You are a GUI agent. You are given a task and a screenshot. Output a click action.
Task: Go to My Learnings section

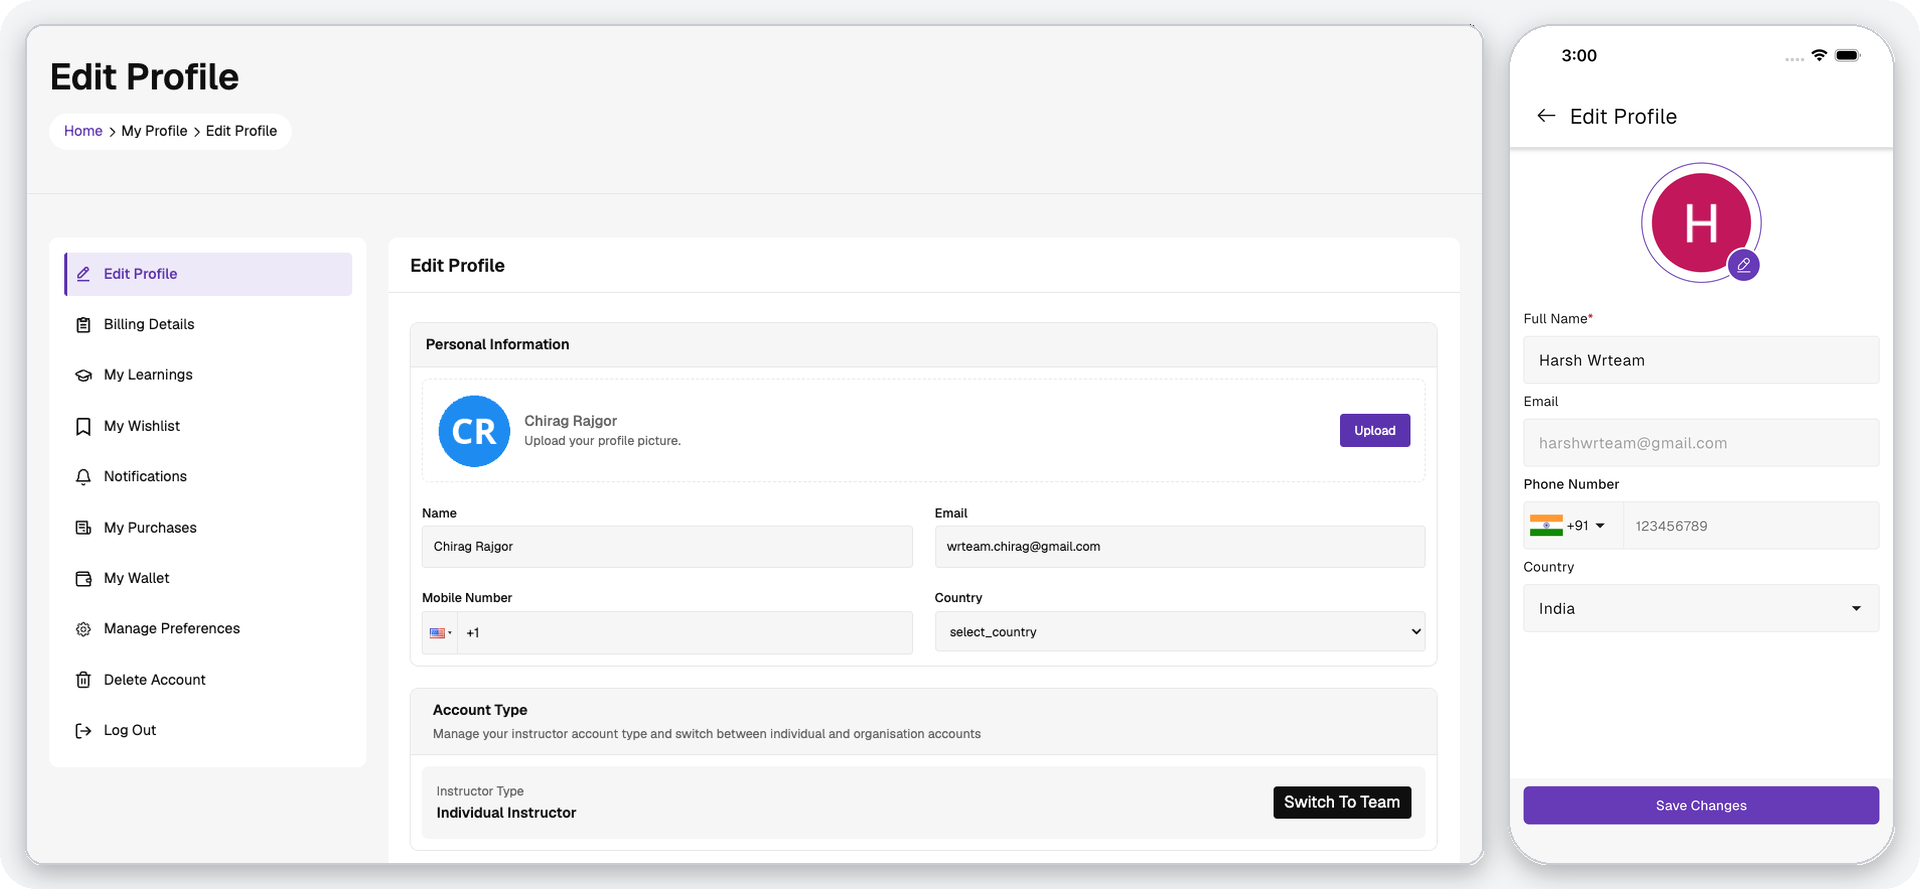[x=208, y=375]
